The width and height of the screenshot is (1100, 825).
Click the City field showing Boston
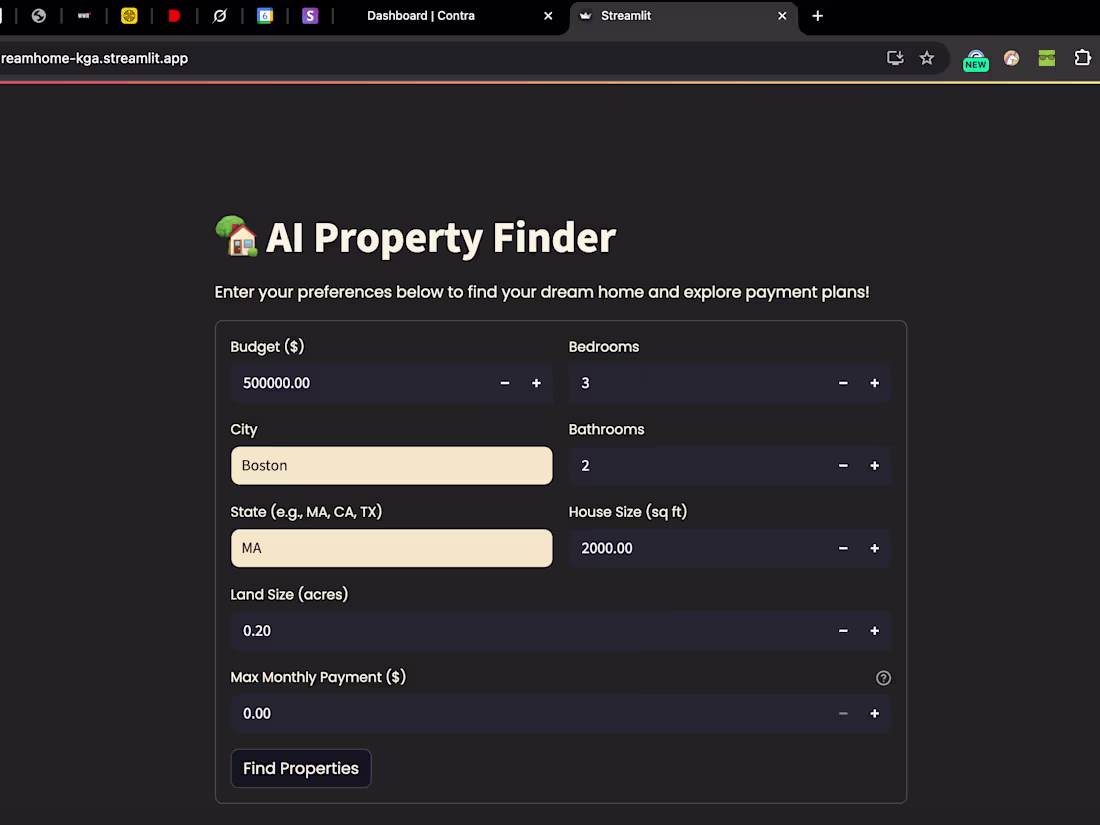[x=391, y=465]
